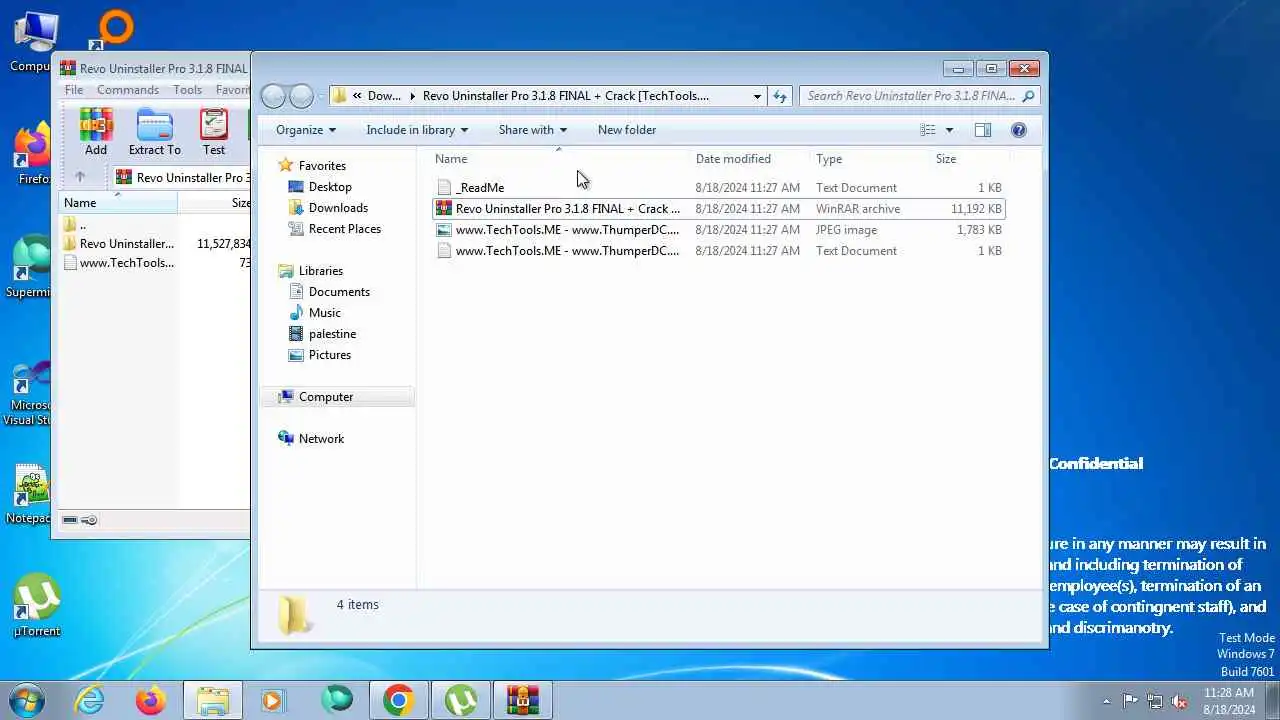1280x720 pixels.
Task: Open the Orbit shortcut icon on the desktop
Action: point(114,28)
